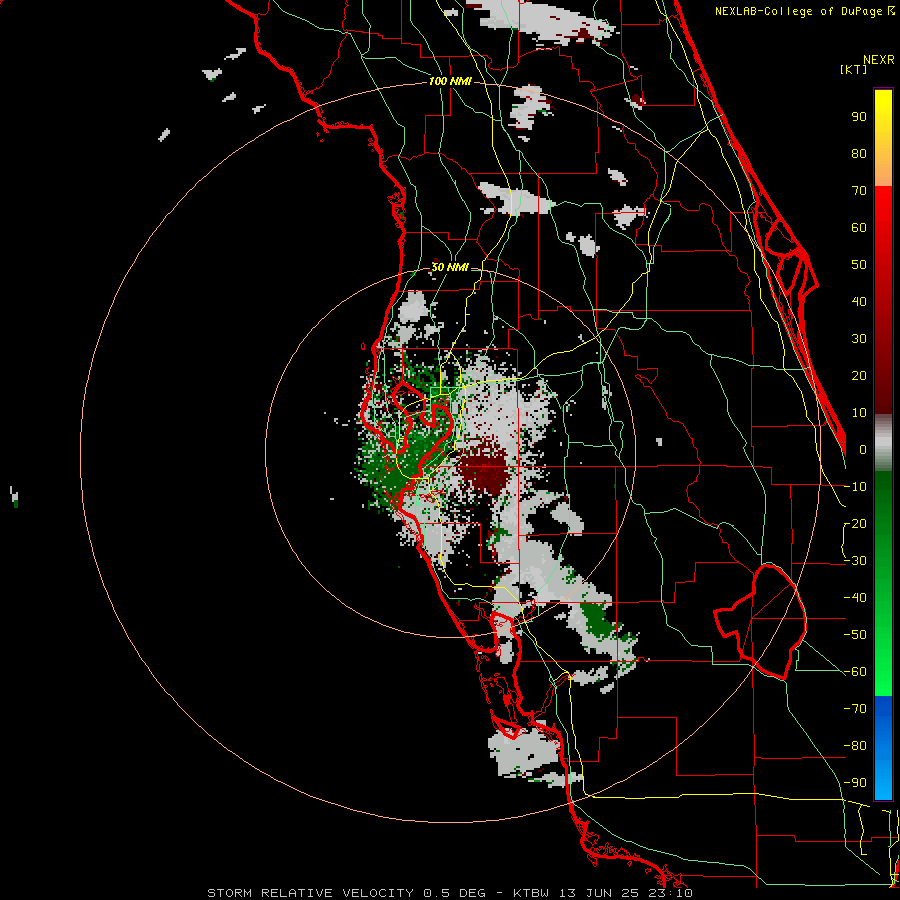
Task: Click the KTBW station identifier
Action: 534,893
